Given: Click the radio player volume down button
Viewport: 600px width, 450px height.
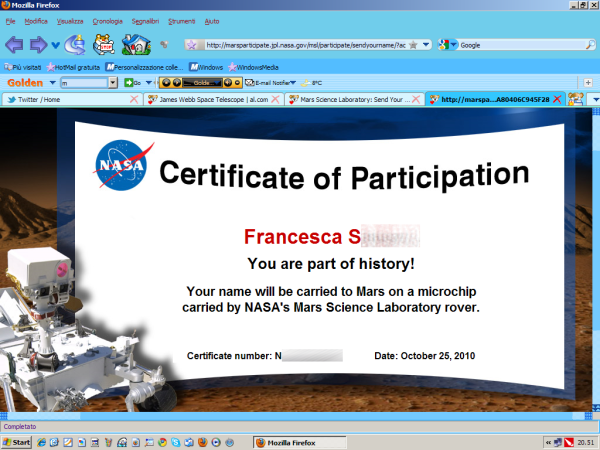Looking at the screenshot, I should (x=237, y=83).
